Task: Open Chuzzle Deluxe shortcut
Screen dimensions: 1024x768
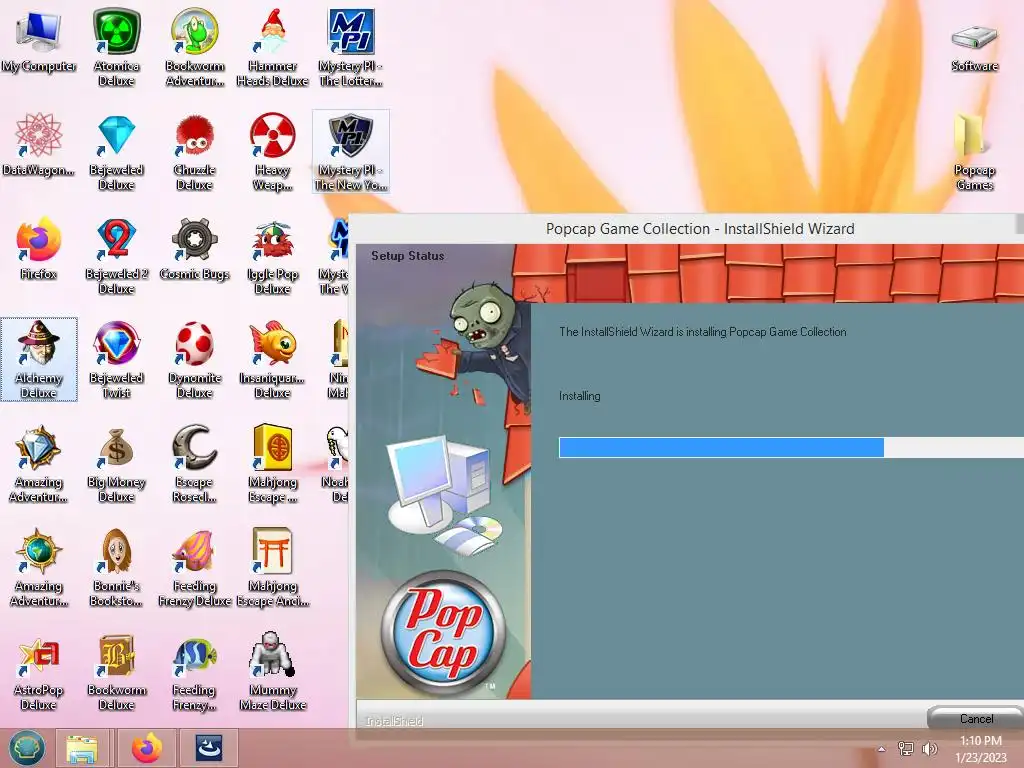Action: [195, 152]
